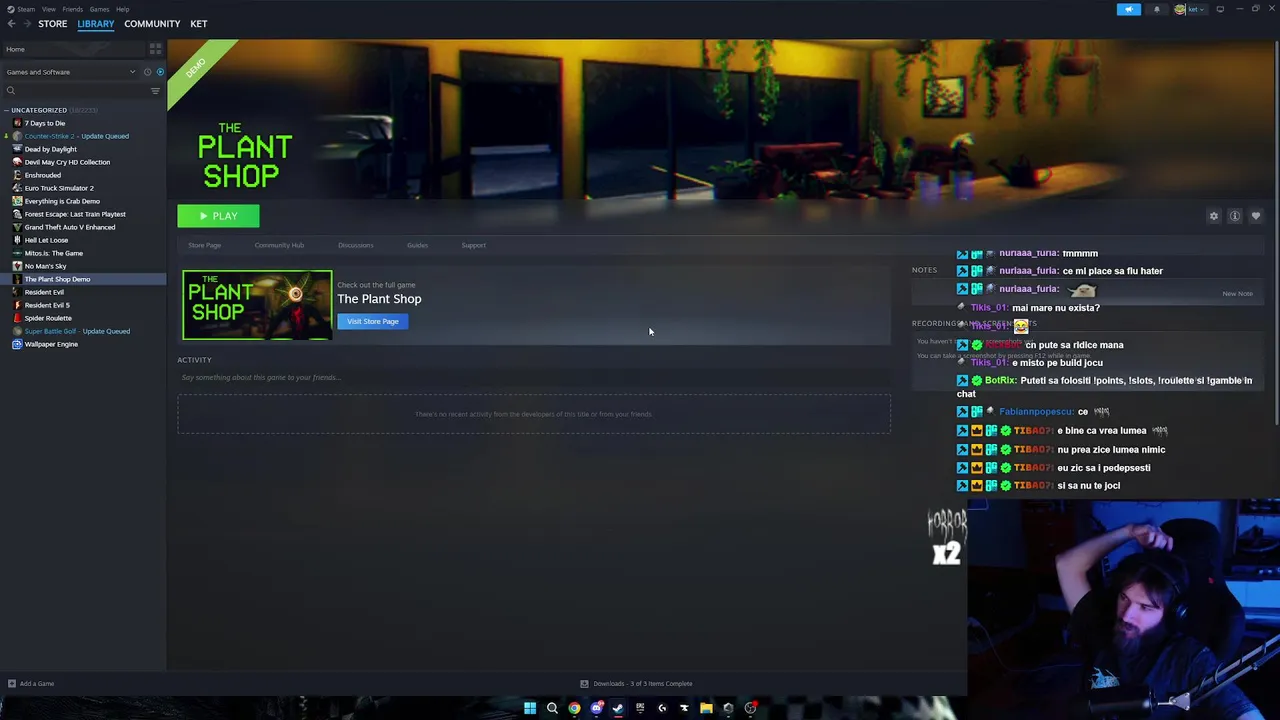Open The Plant Shop full game thumbnail
Viewport: 1280px width, 720px height.
tap(257, 305)
